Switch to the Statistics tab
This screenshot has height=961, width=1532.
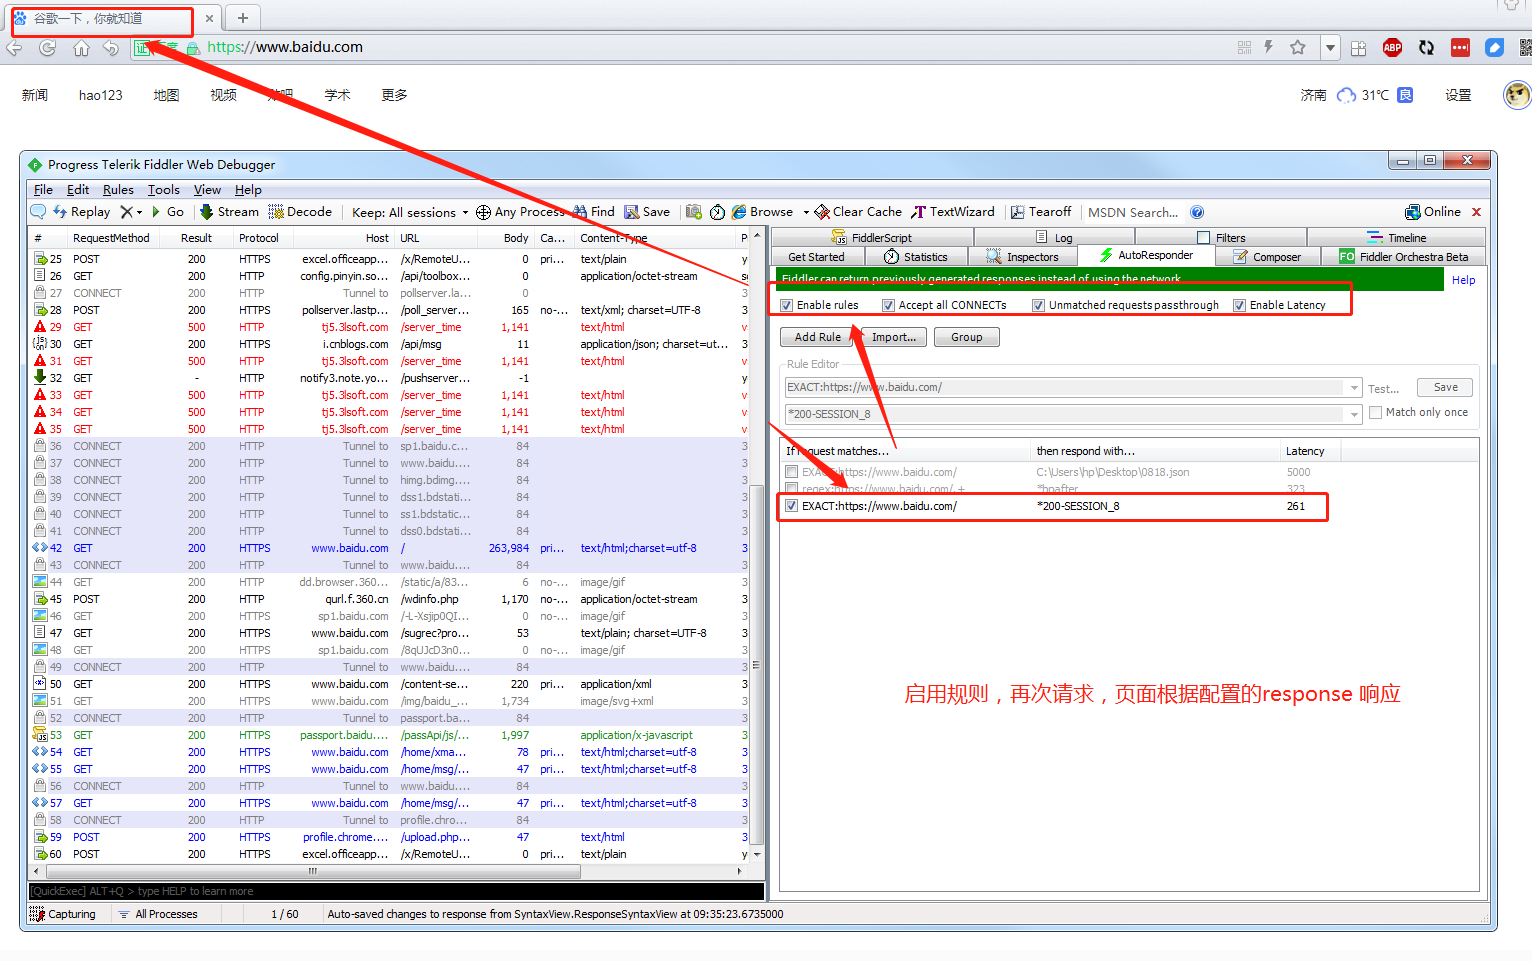point(916,257)
